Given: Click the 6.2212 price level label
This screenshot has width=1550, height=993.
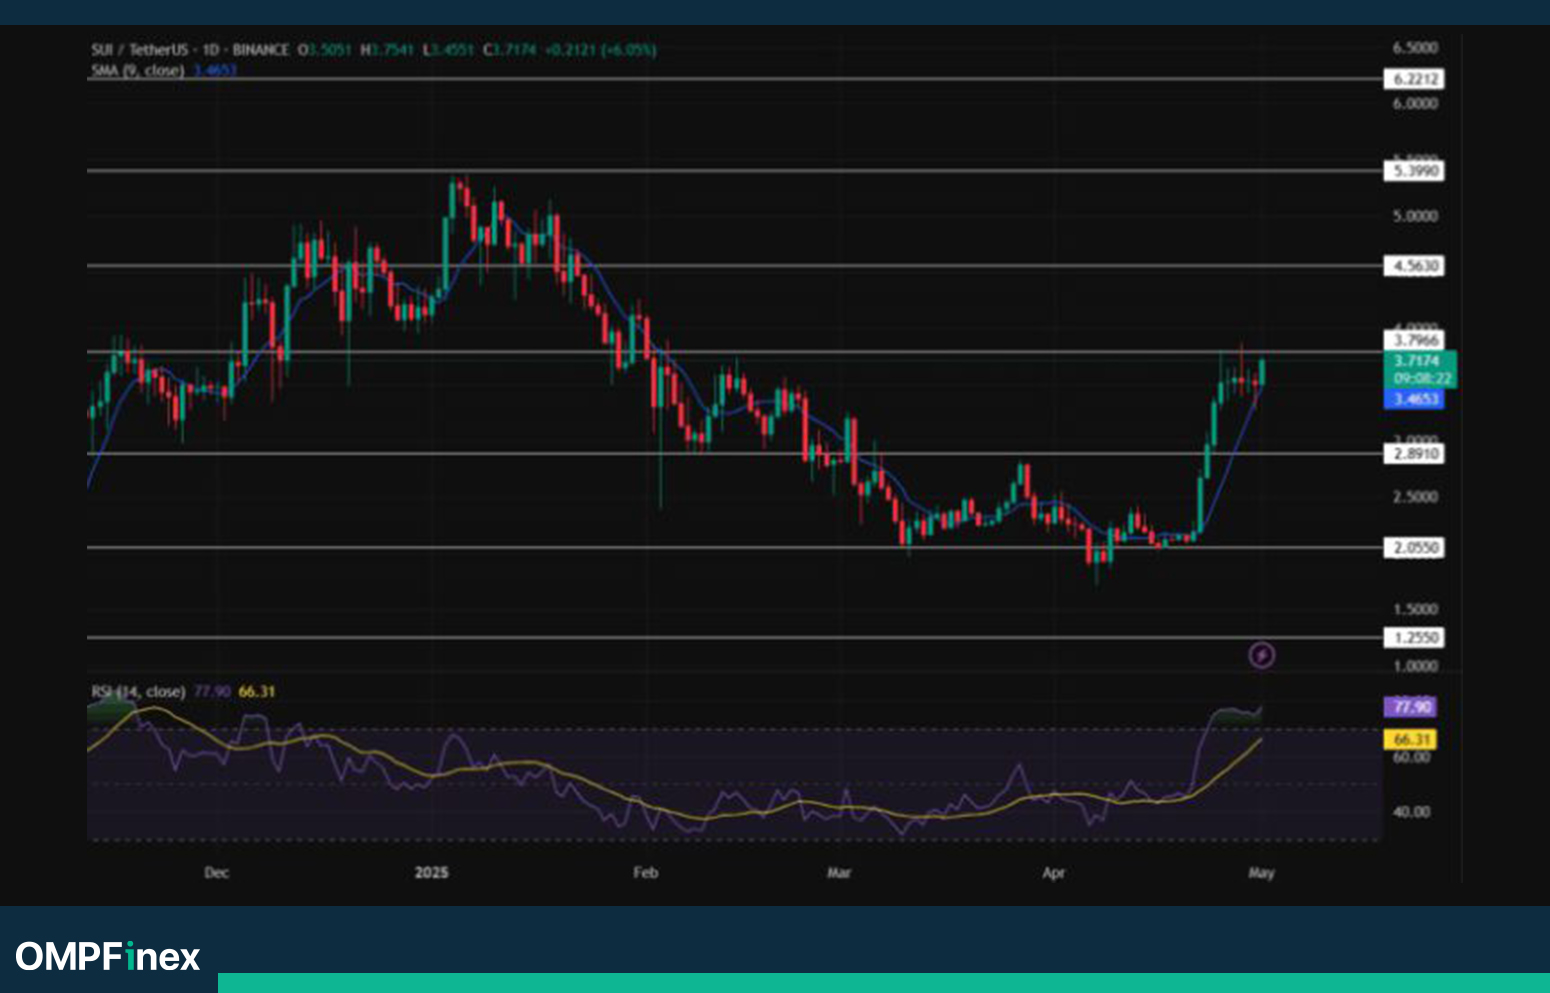Looking at the screenshot, I should pyautogui.click(x=1413, y=79).
